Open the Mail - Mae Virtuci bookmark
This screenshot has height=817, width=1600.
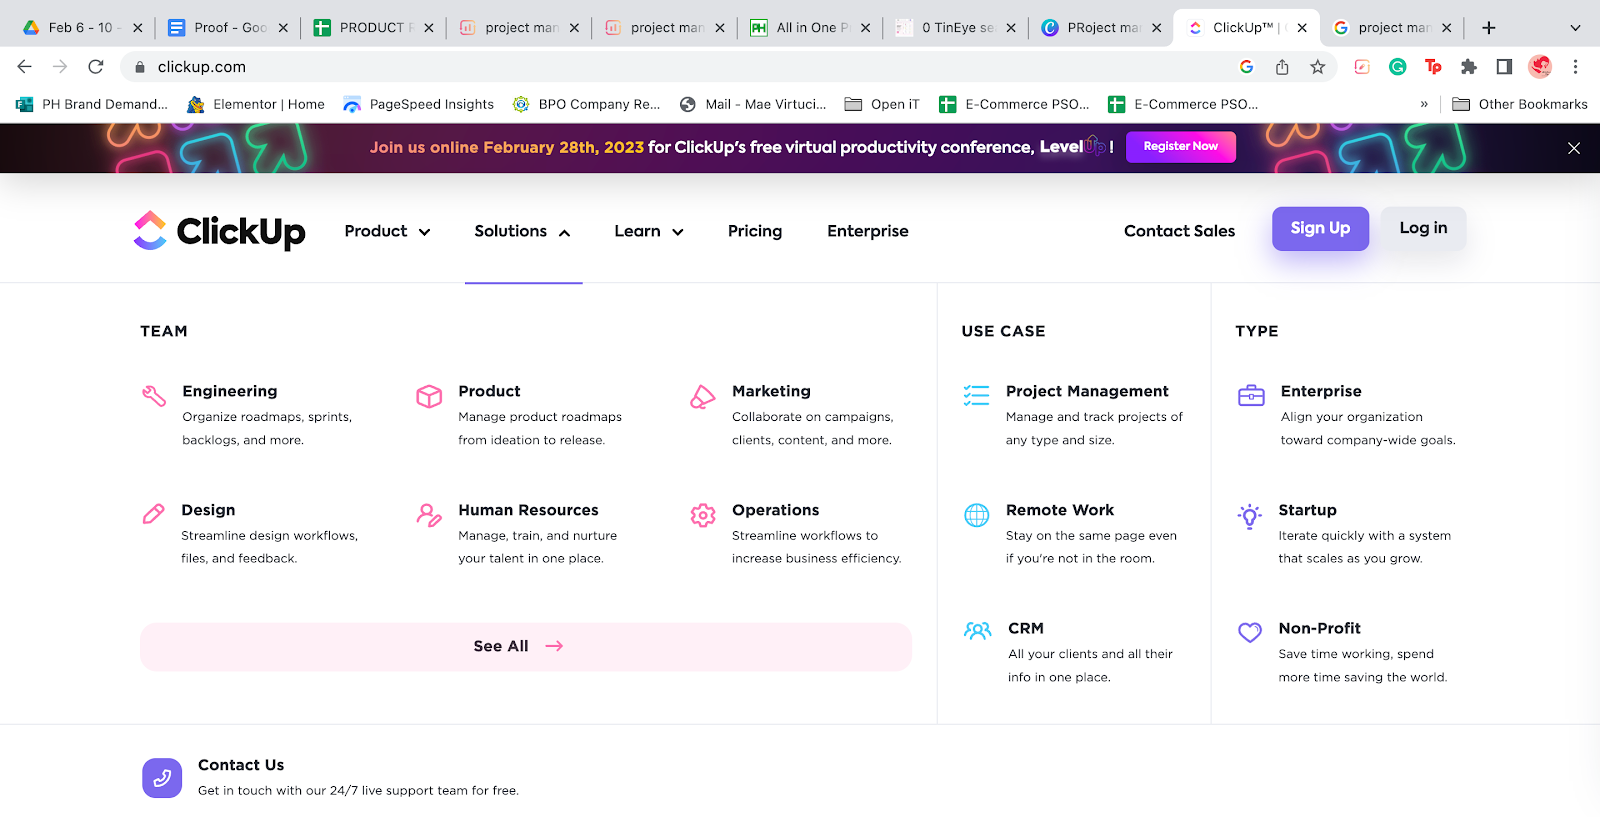753,104
